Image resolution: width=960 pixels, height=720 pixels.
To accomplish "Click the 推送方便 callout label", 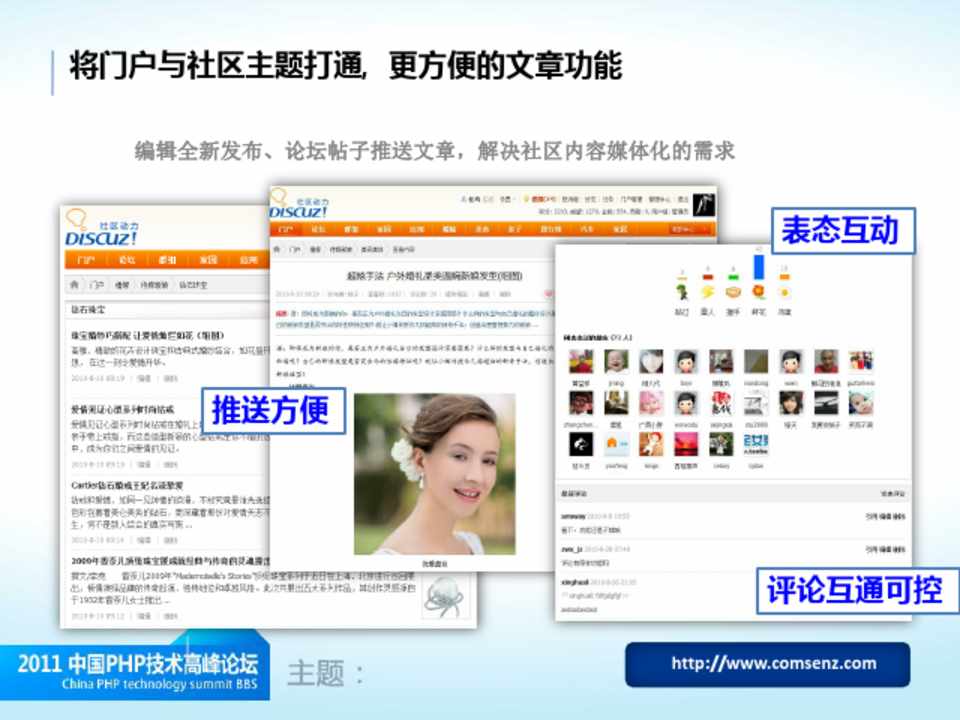I will (x=272, y=411).
